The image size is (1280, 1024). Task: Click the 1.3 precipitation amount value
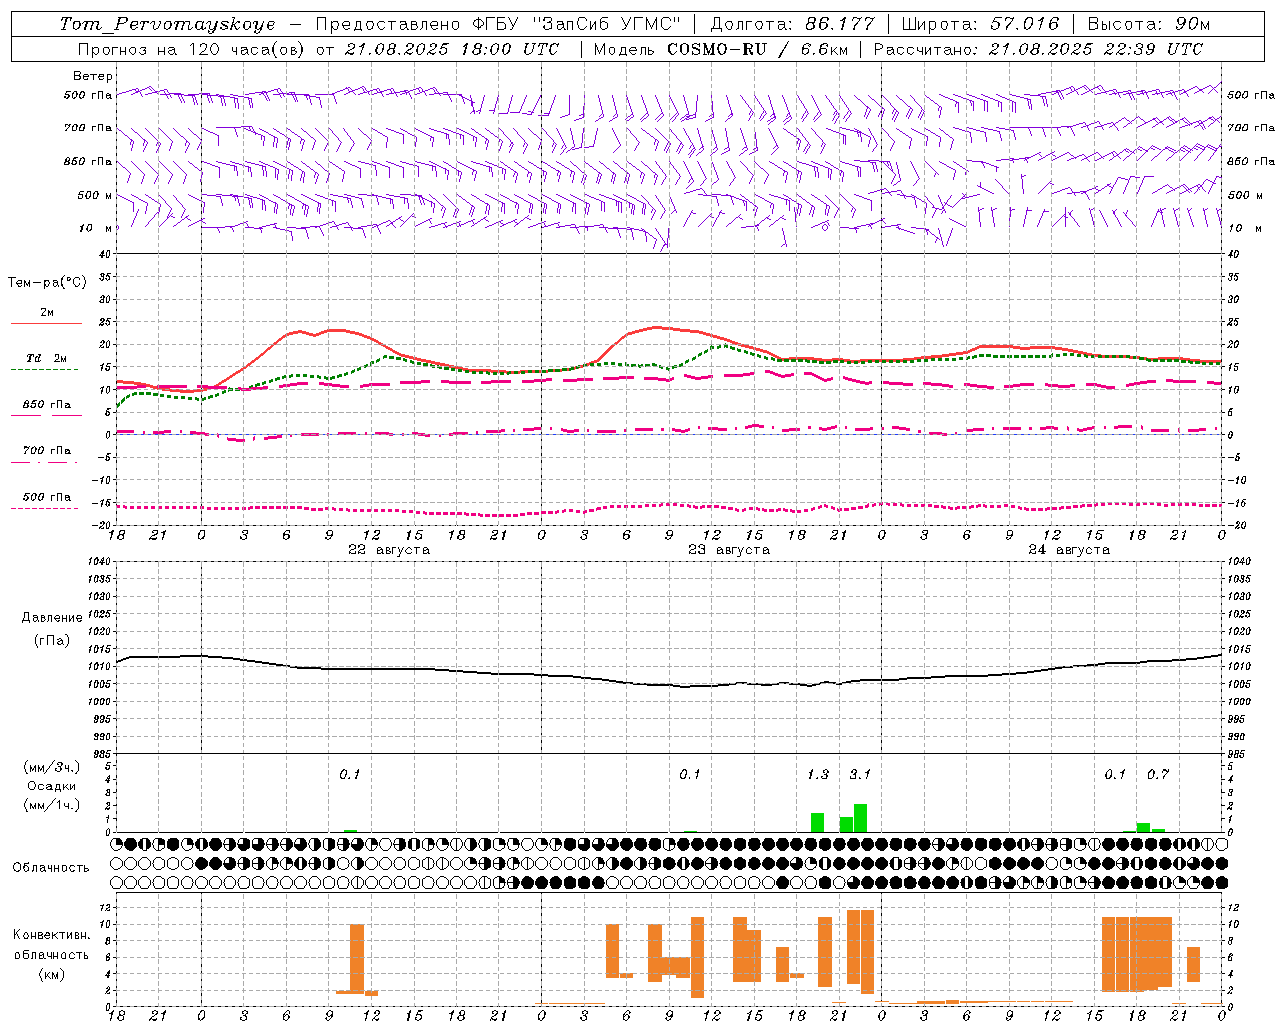pyautogui.click(x=818, y=774)
